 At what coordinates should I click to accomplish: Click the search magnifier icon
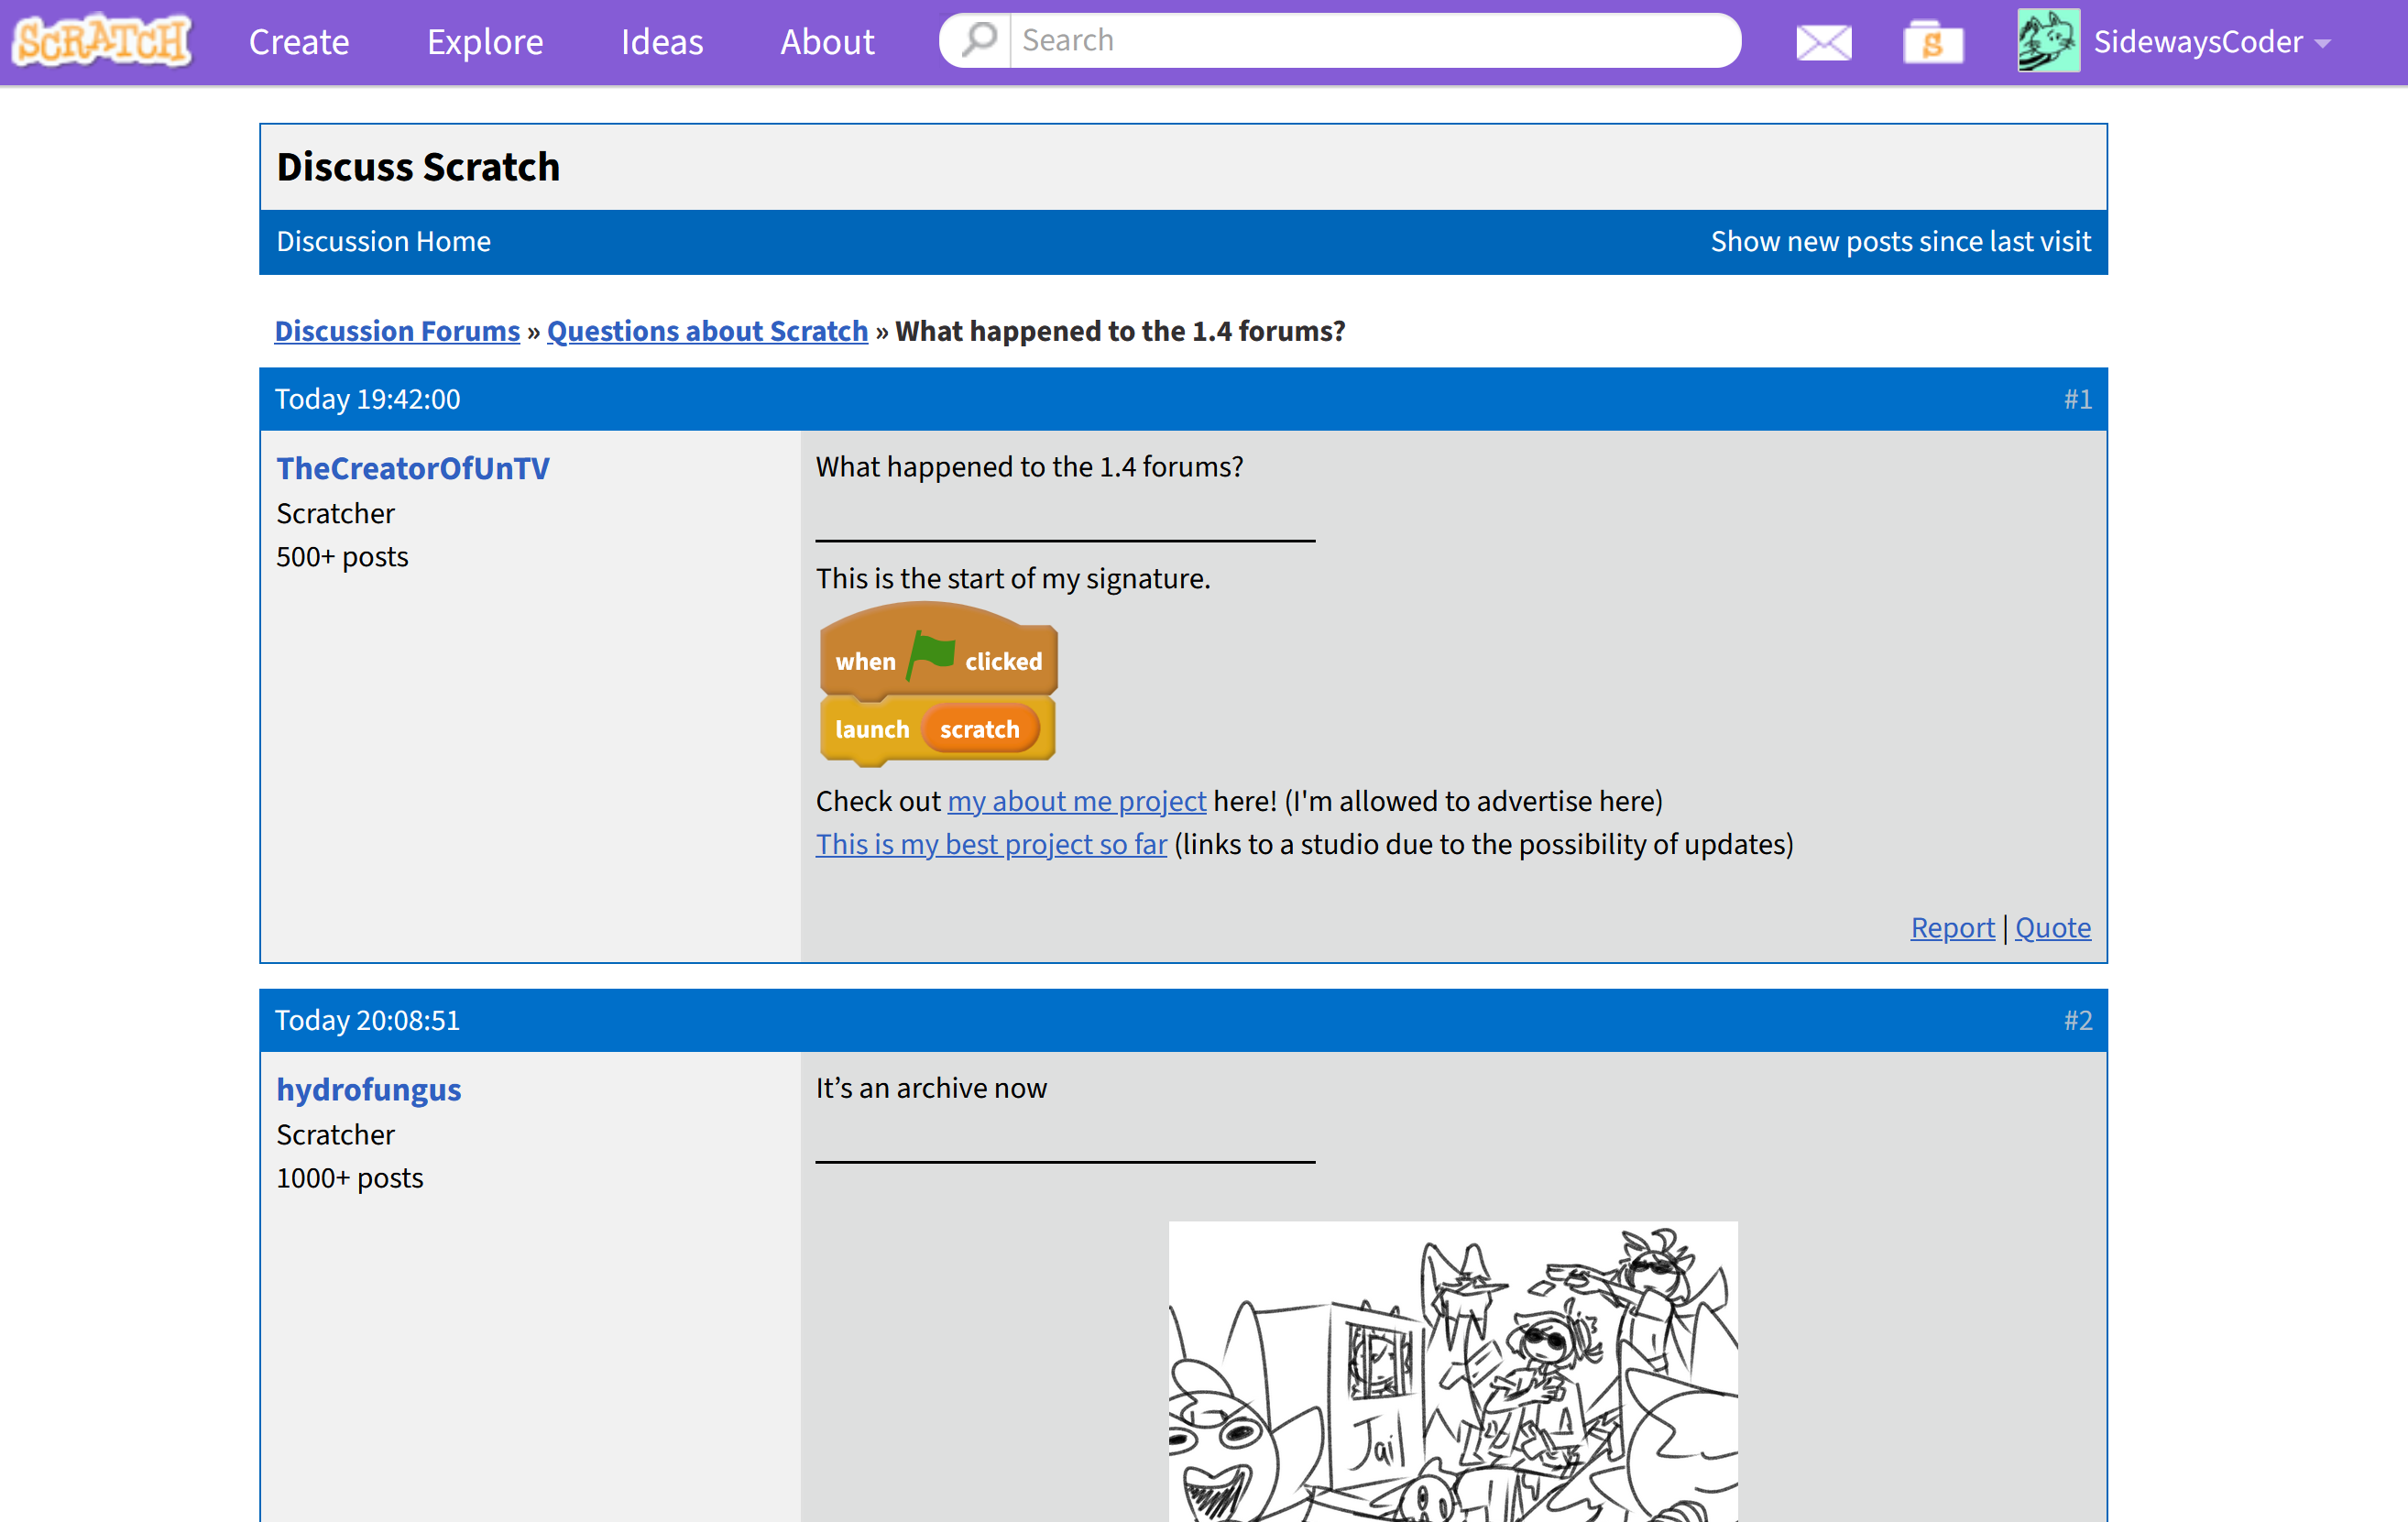976,40
